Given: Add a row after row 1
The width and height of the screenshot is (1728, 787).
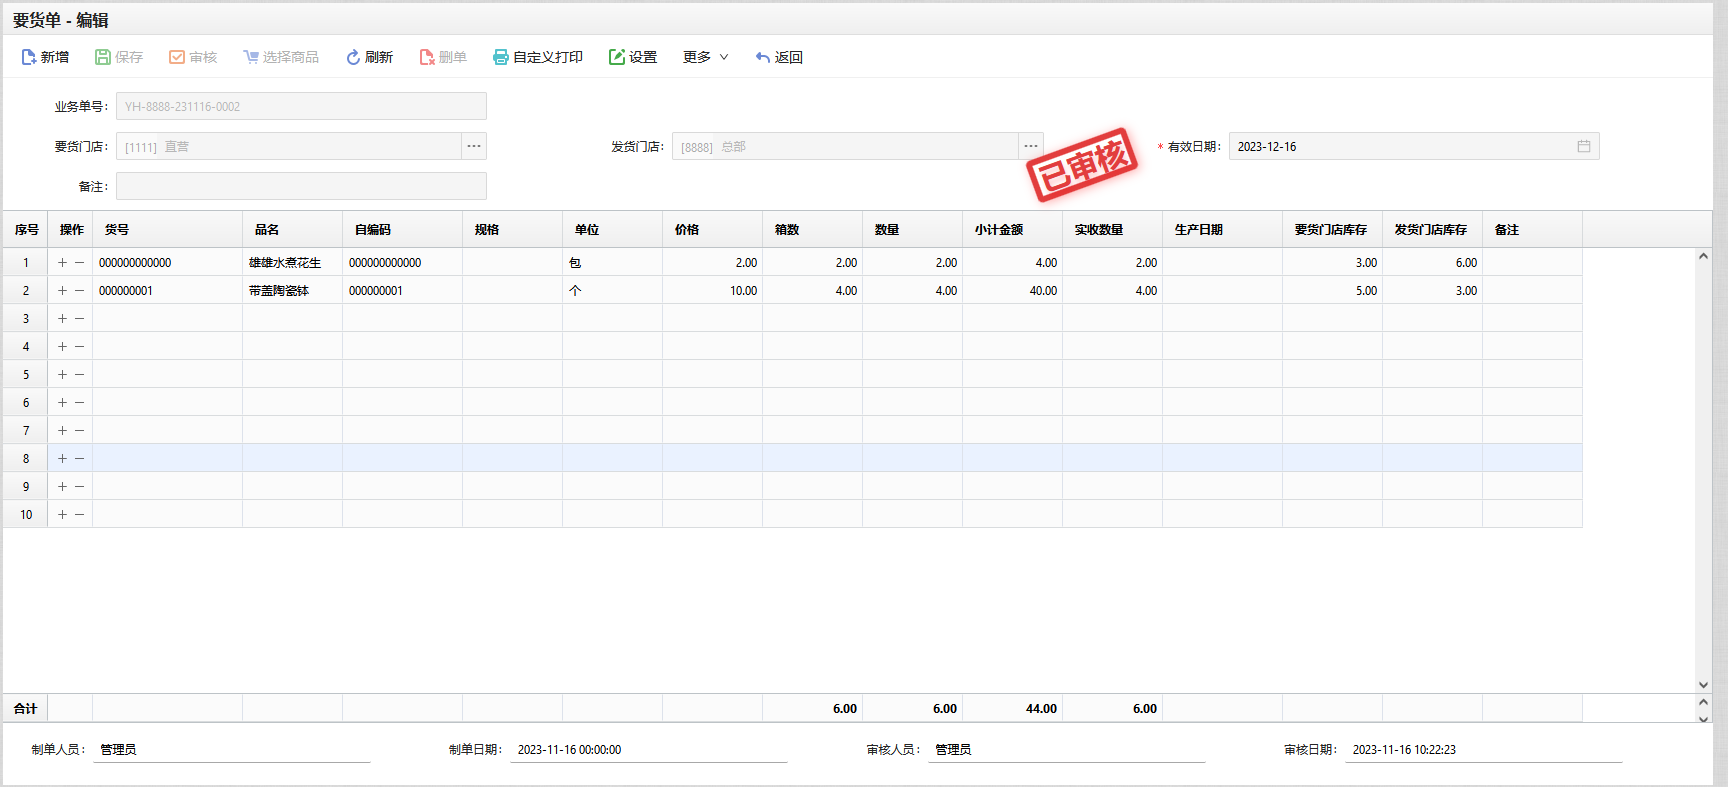Looking at the screenshot, I should pyautogui.click(x=62, y=262).
